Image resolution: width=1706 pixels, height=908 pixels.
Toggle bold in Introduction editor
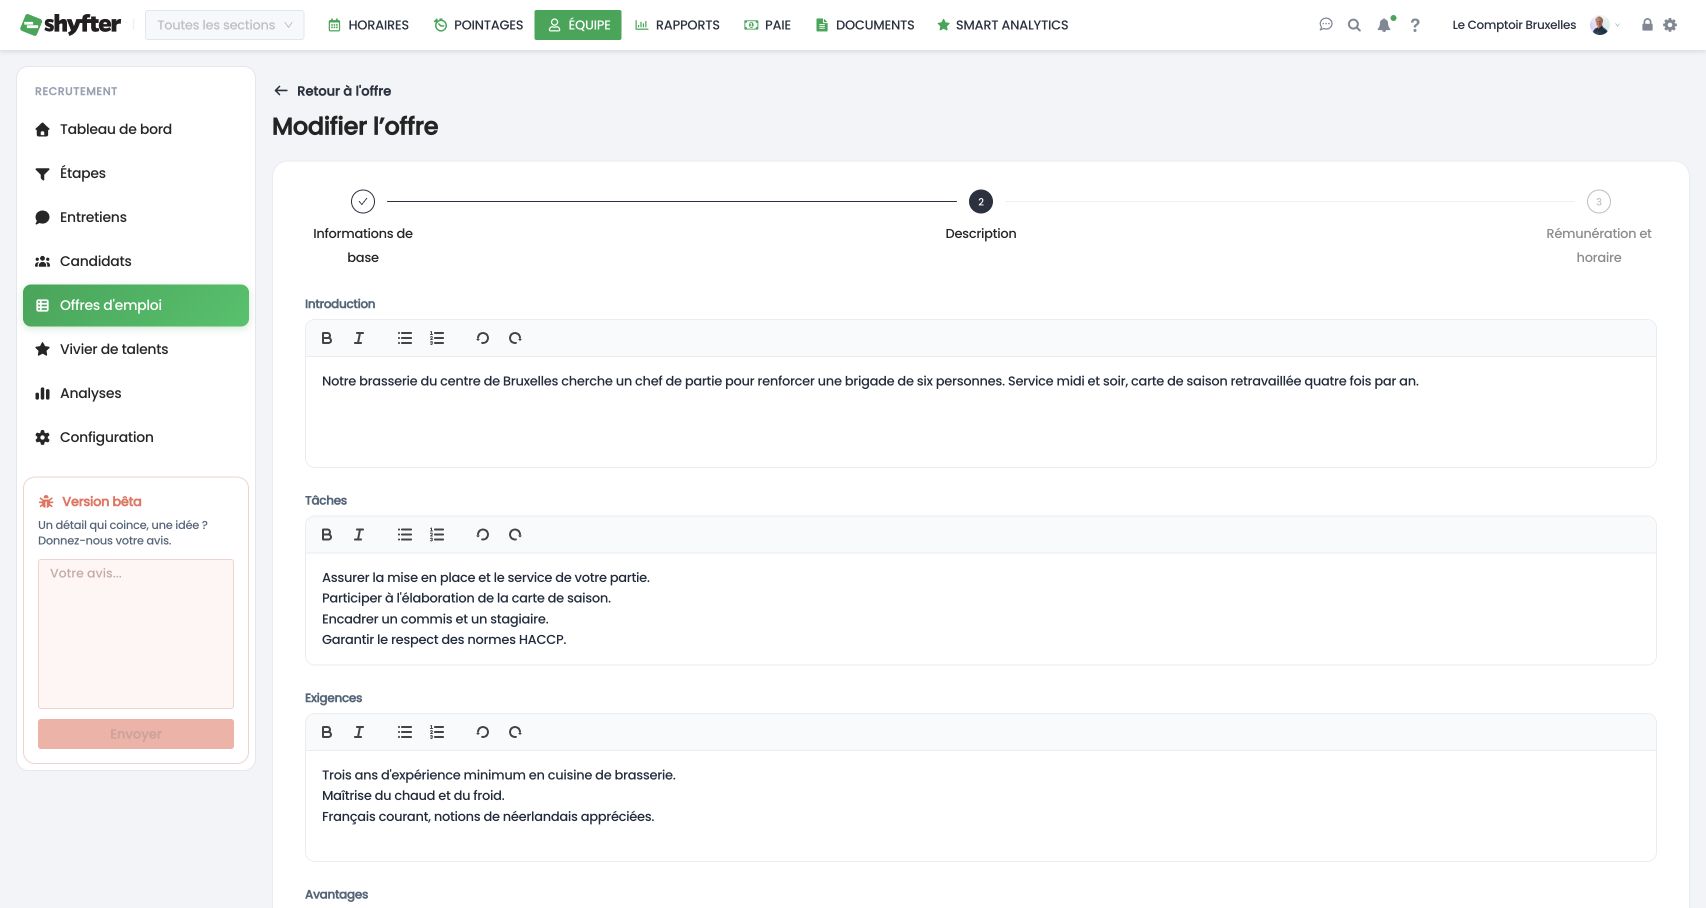click(327, 338)
